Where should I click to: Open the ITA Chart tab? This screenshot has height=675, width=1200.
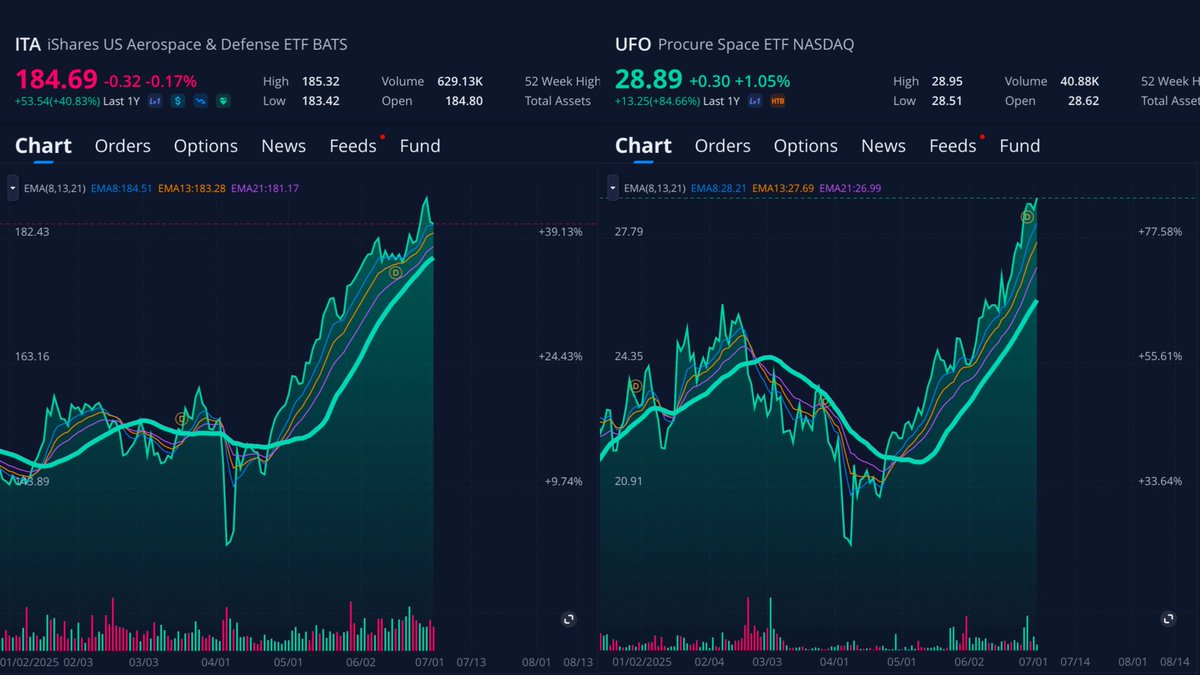click(43, 146)
